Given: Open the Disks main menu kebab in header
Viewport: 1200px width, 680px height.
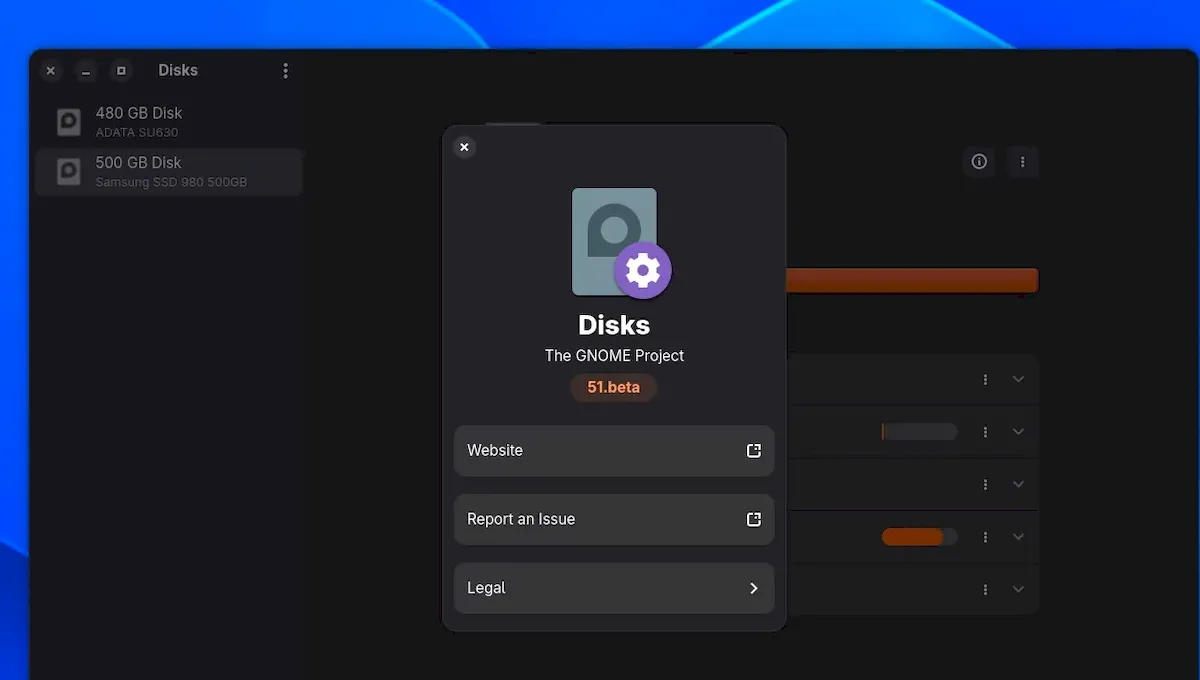Looking at the screenshot, I should (x=285, y=70).
